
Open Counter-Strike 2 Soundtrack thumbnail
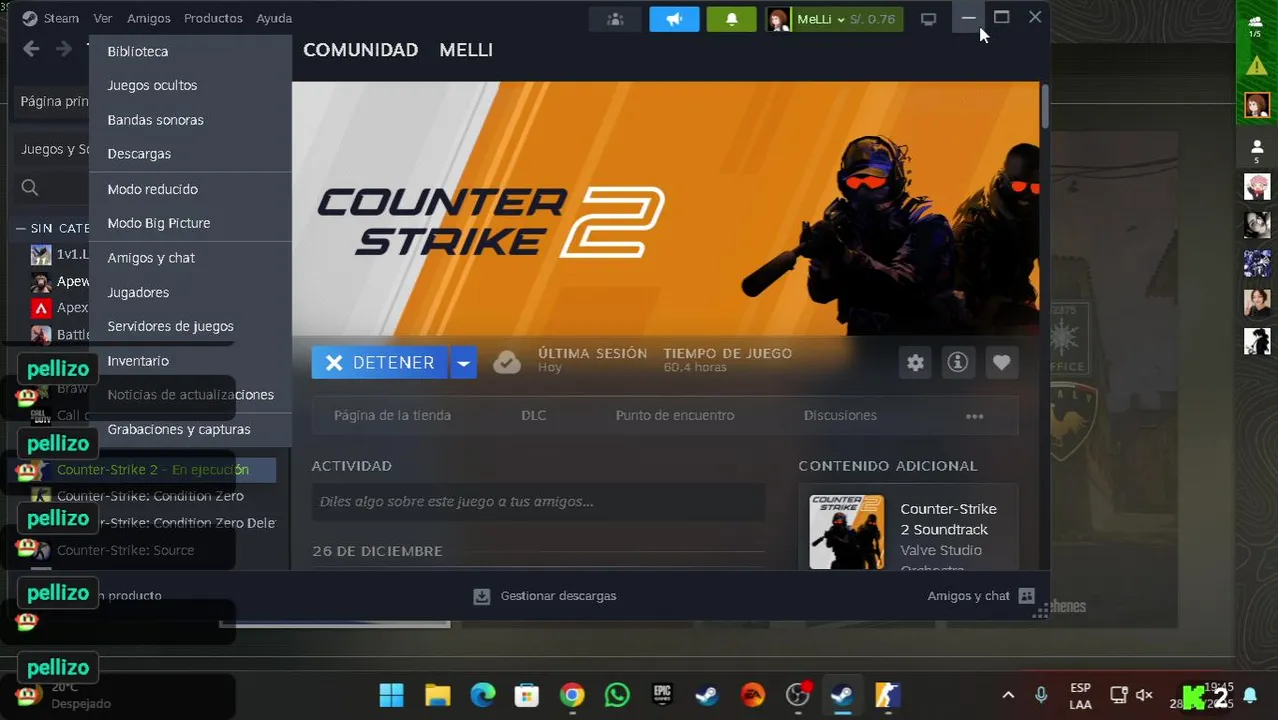846,532
